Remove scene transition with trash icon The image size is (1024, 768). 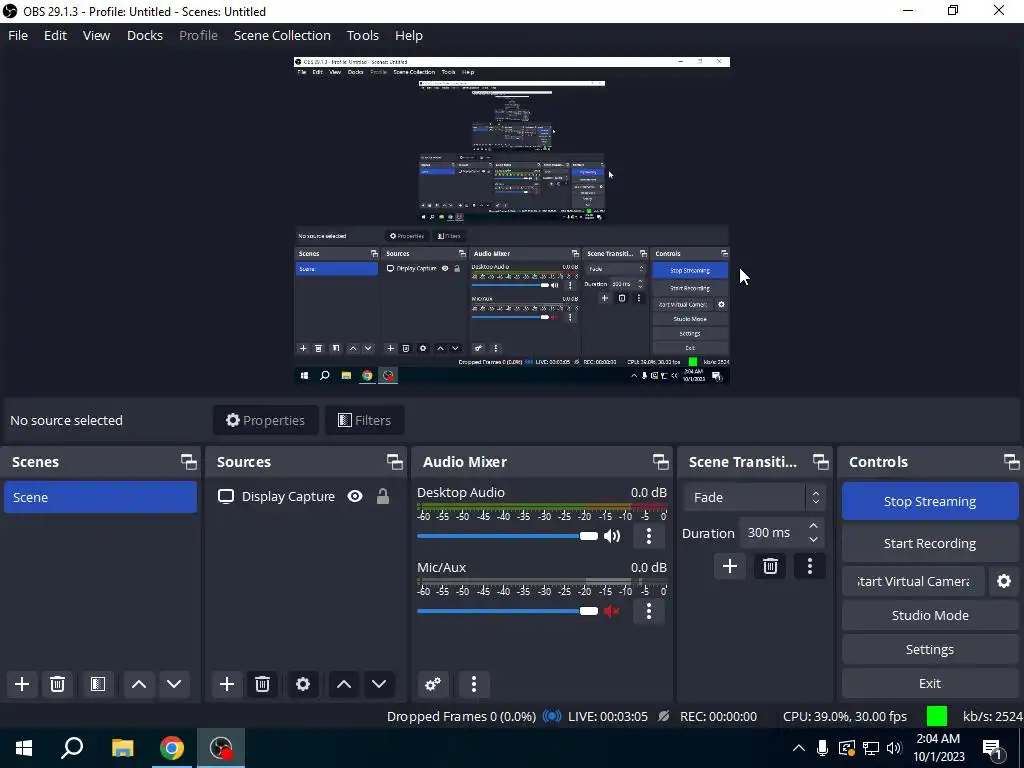770,566
